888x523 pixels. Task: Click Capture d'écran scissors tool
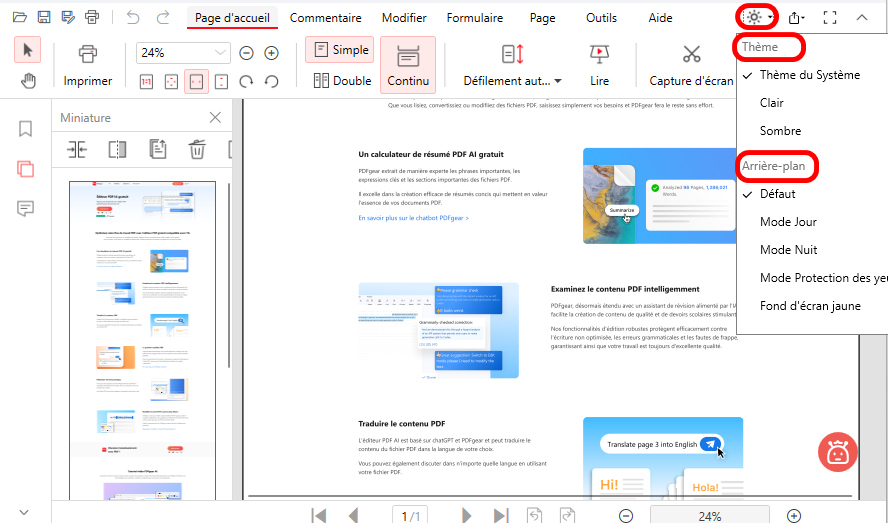691,66
